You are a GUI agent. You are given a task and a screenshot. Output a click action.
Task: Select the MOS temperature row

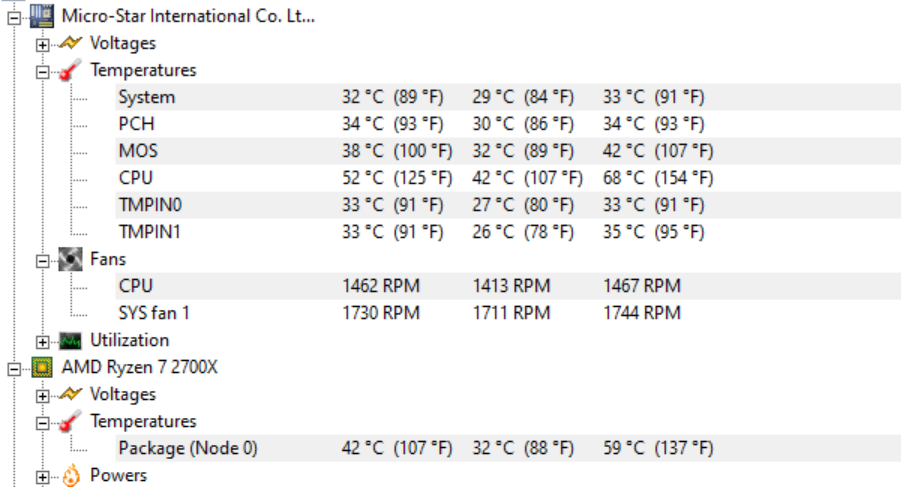click(x=508, y=151)
